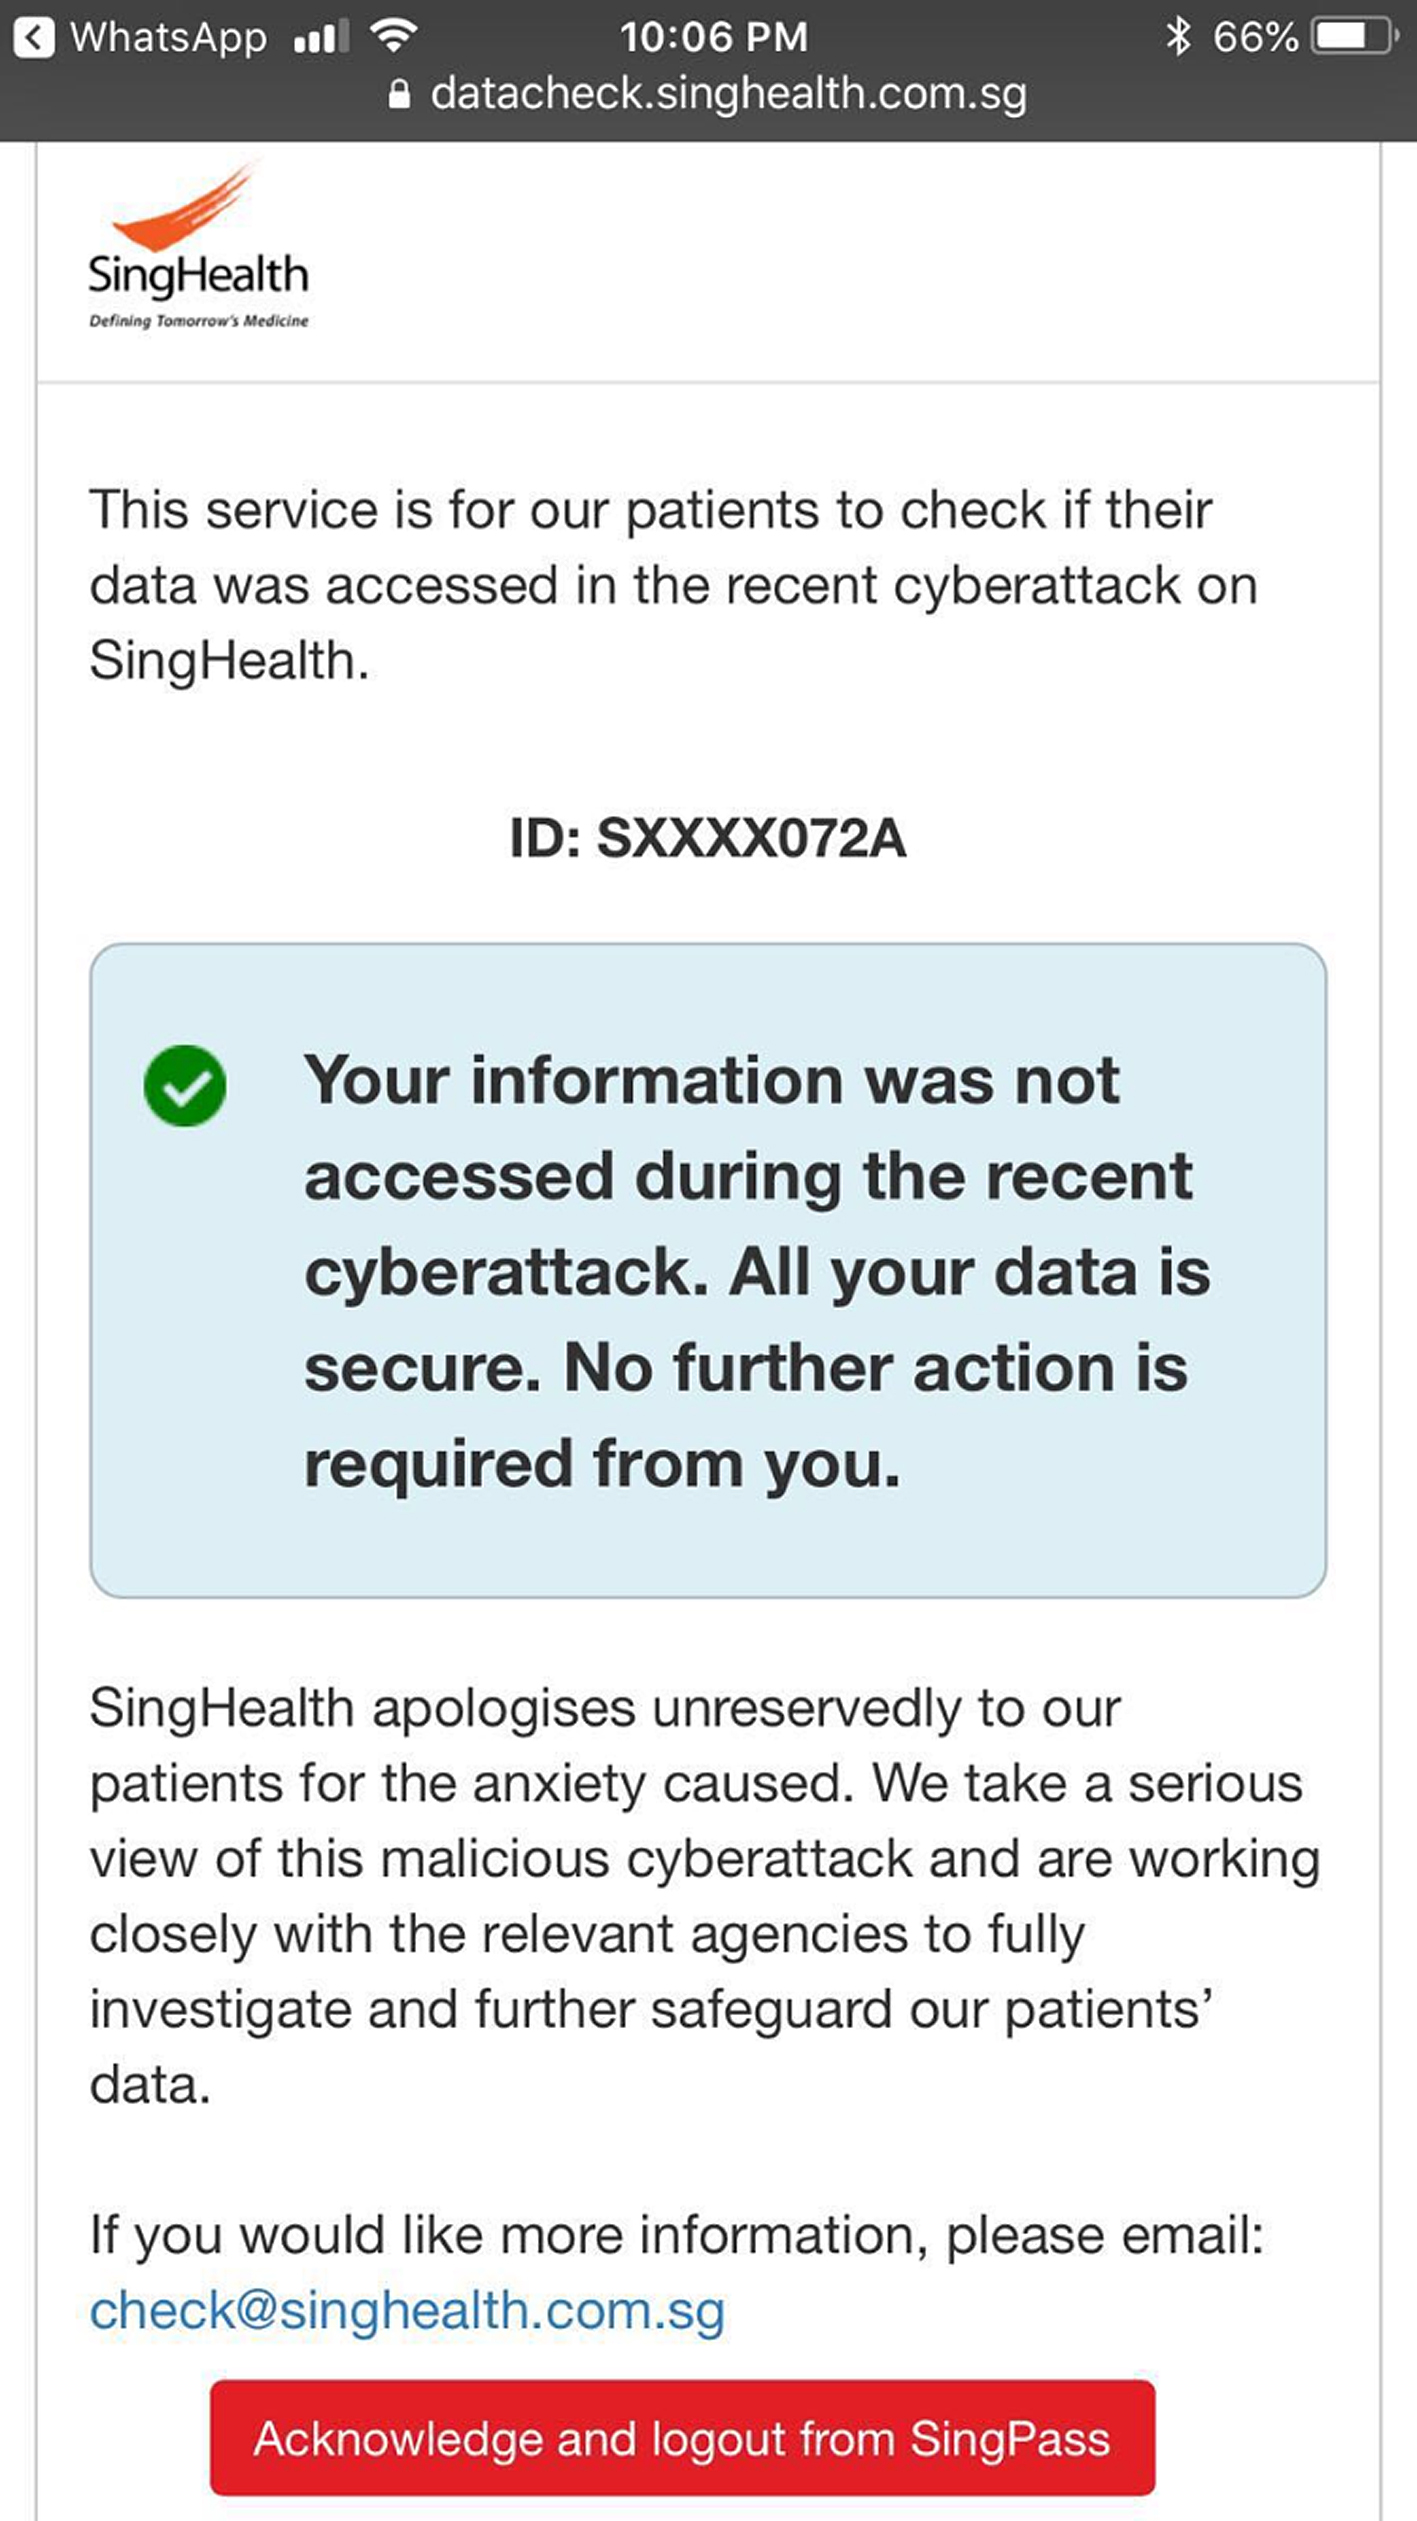
Task: Open the check@singhealth.com.sg email link
Action: coord(407,2311)
